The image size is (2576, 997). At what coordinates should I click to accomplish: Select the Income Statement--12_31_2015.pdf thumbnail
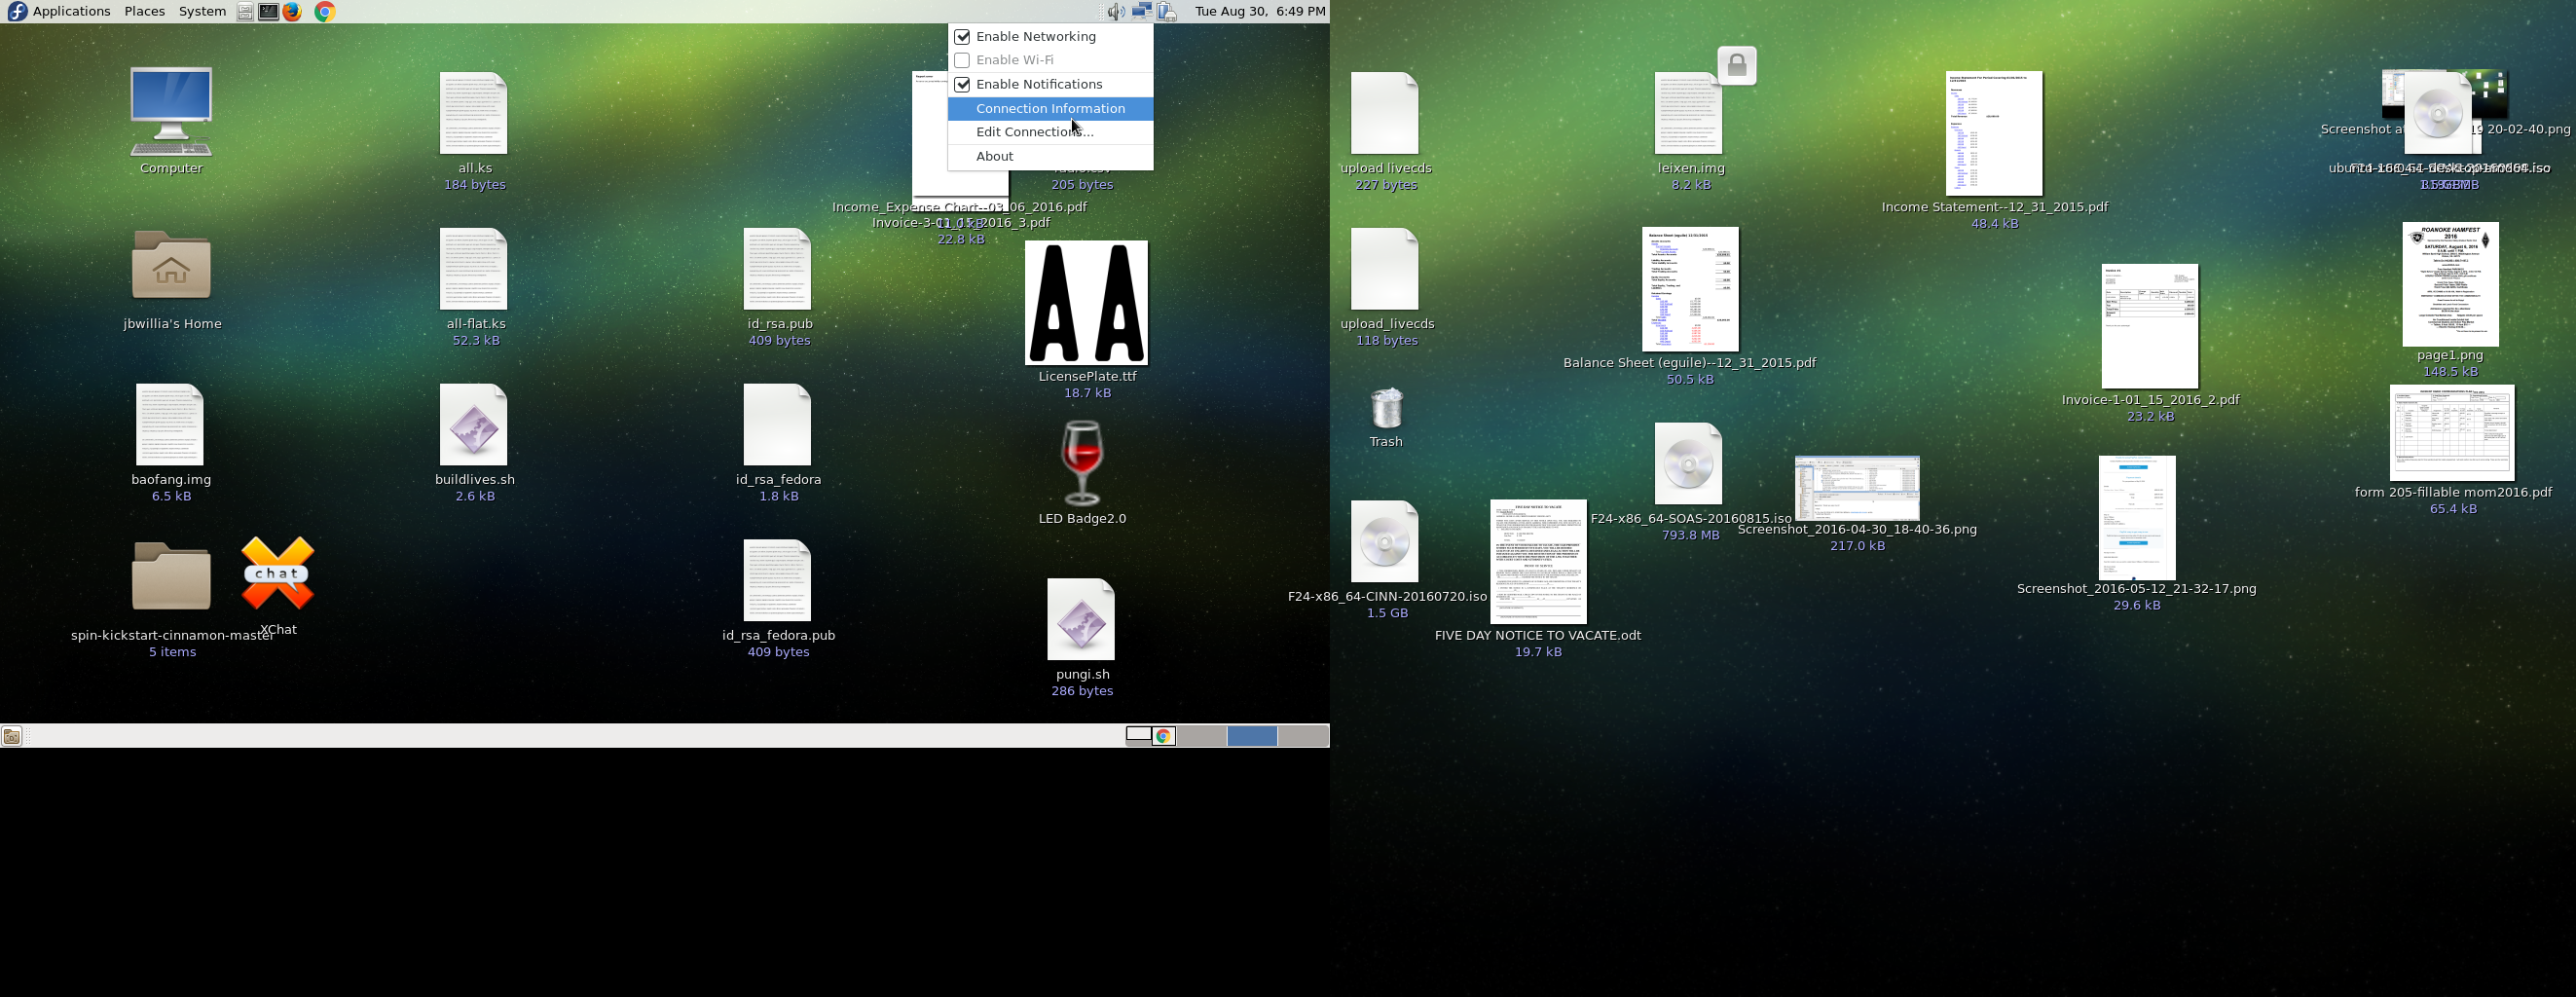tap(1994, 133)
